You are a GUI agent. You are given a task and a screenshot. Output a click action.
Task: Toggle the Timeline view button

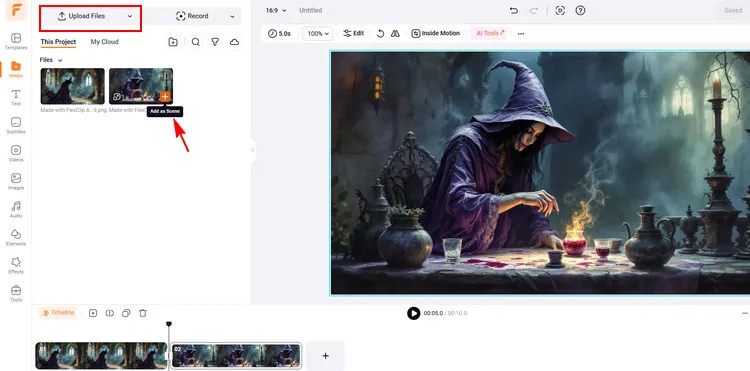pos(58,313)
